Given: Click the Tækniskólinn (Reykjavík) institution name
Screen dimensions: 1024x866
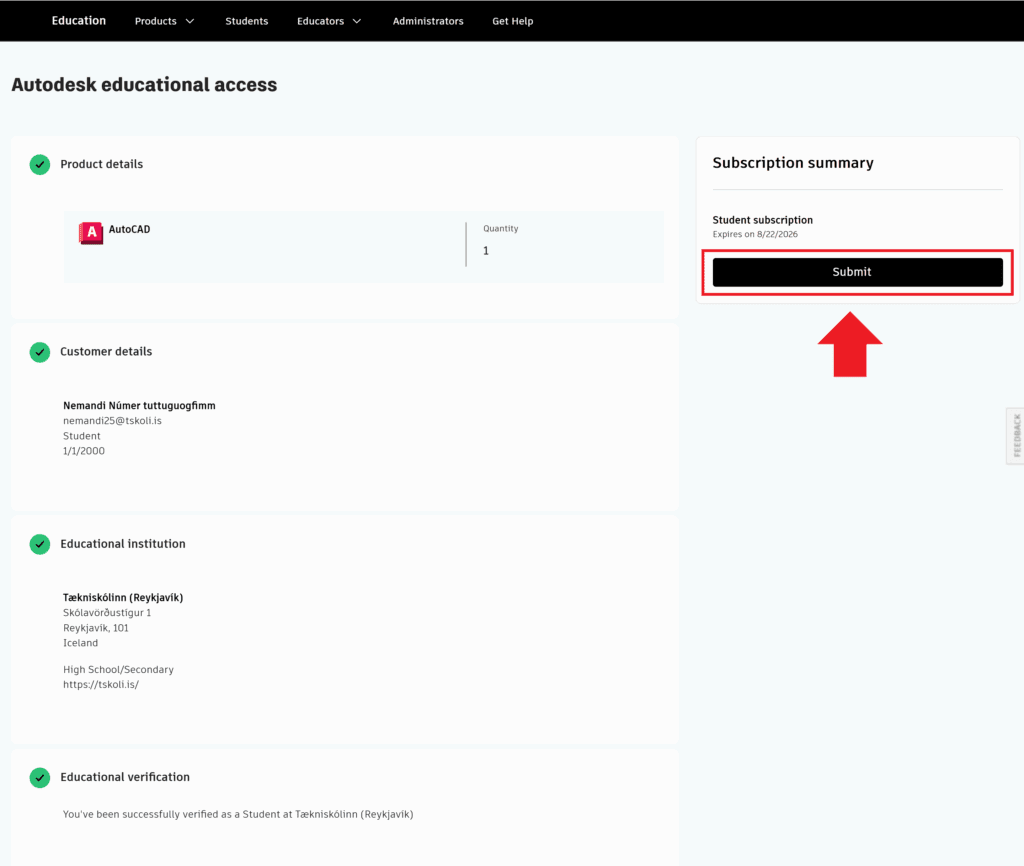Looking at the screenshot, I should (x=123, y=597).
